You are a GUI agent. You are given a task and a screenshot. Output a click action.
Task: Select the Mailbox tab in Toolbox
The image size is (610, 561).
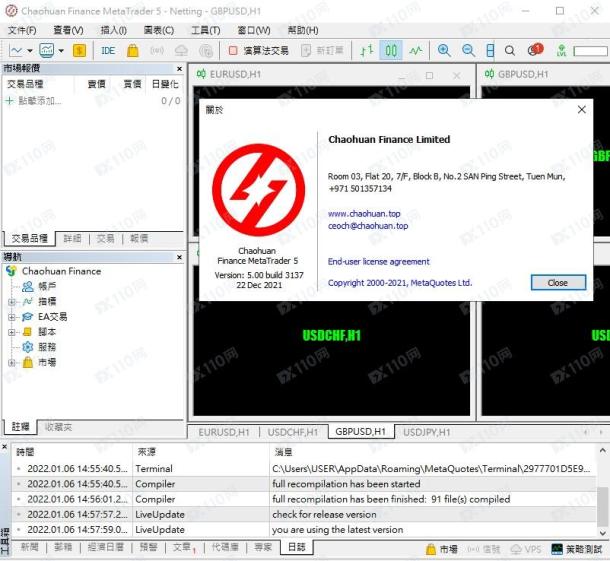tap(63, 548)
